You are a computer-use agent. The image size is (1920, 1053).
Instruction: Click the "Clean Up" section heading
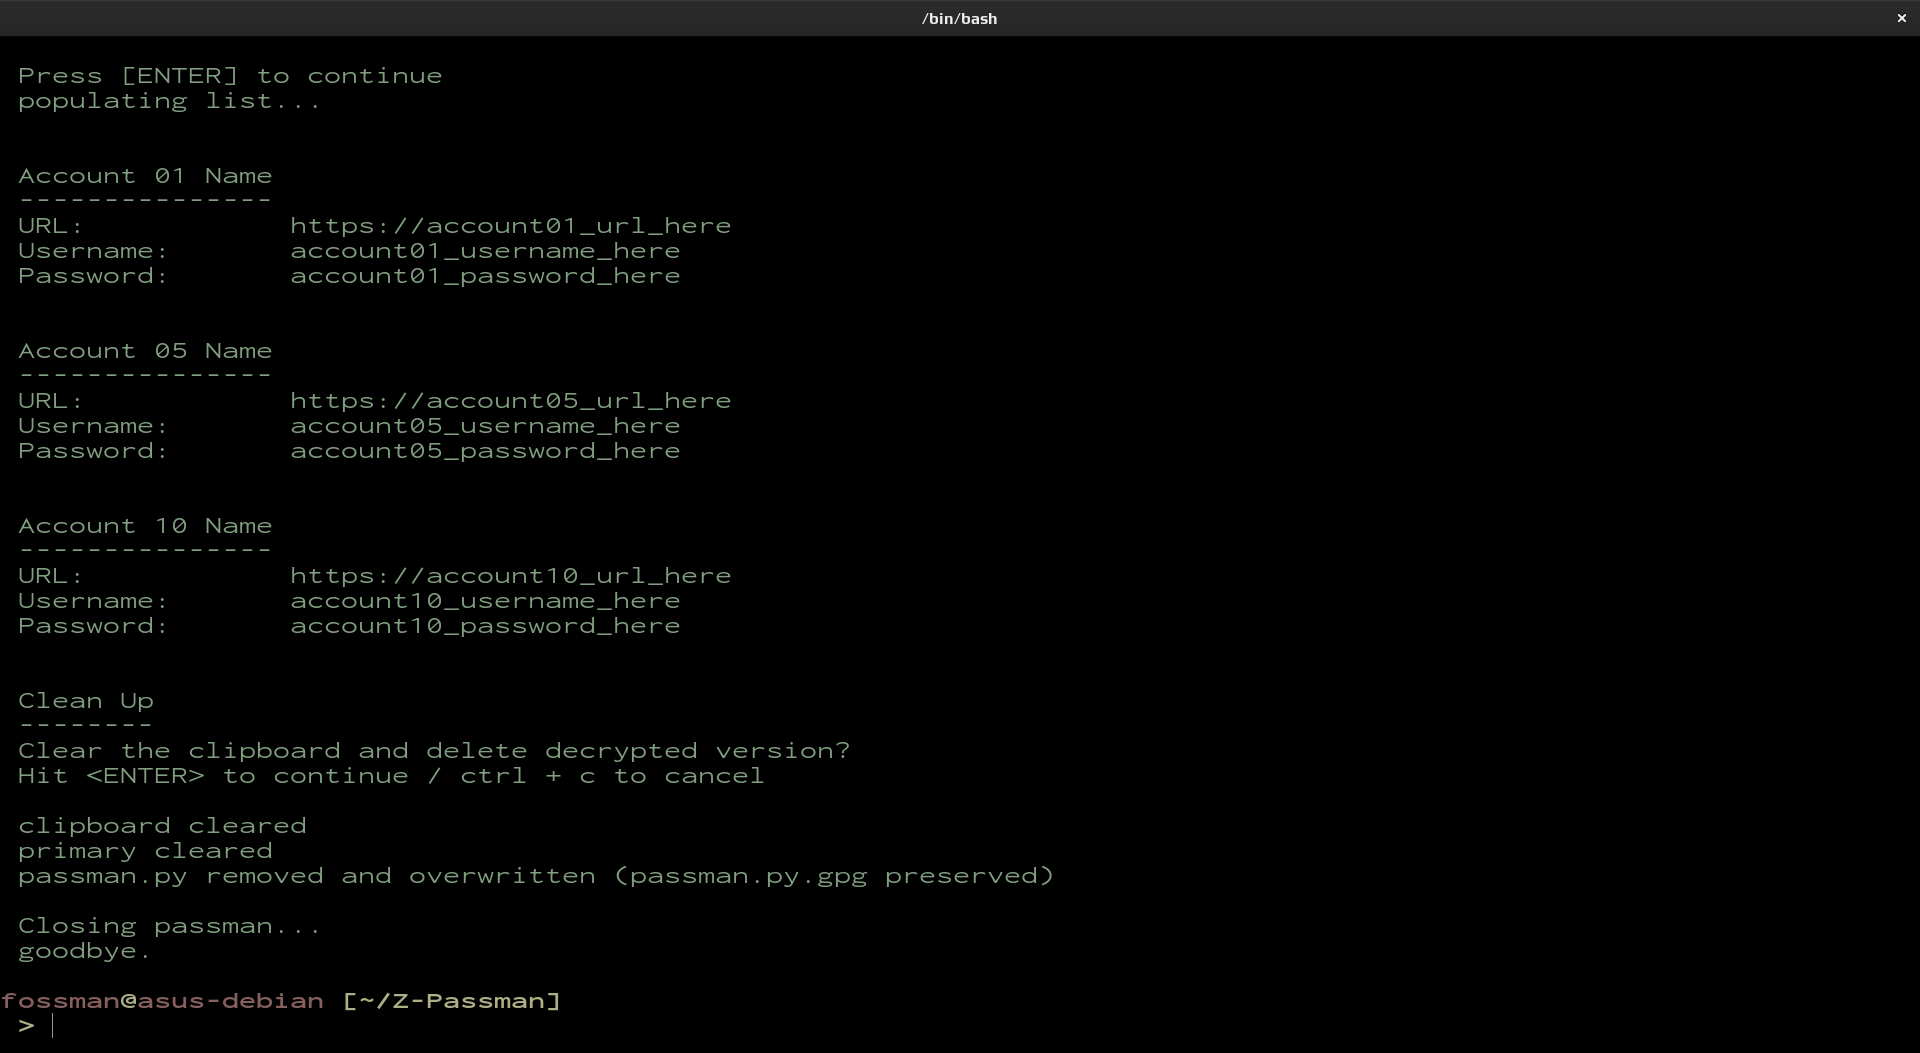pyautogui.click(x=86, y=701)
